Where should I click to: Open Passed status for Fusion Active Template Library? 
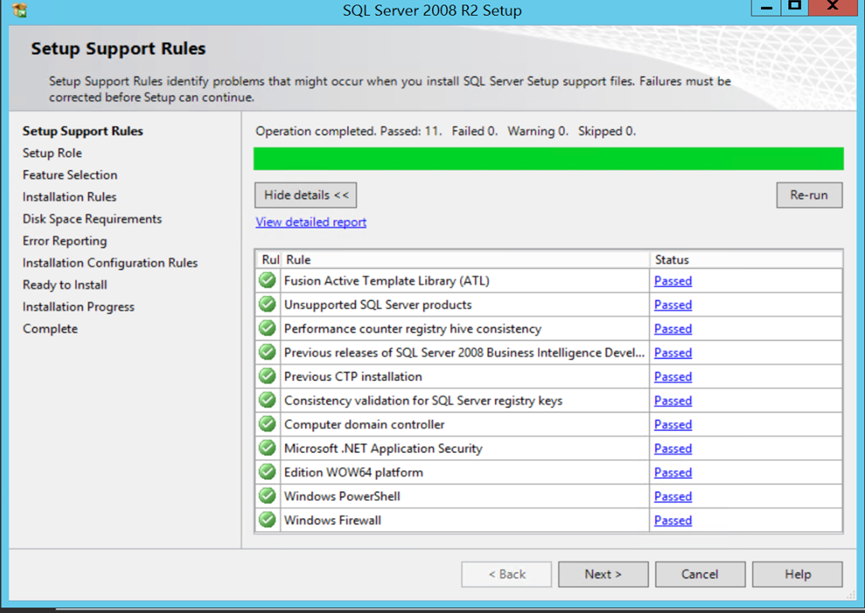[673, 281]
